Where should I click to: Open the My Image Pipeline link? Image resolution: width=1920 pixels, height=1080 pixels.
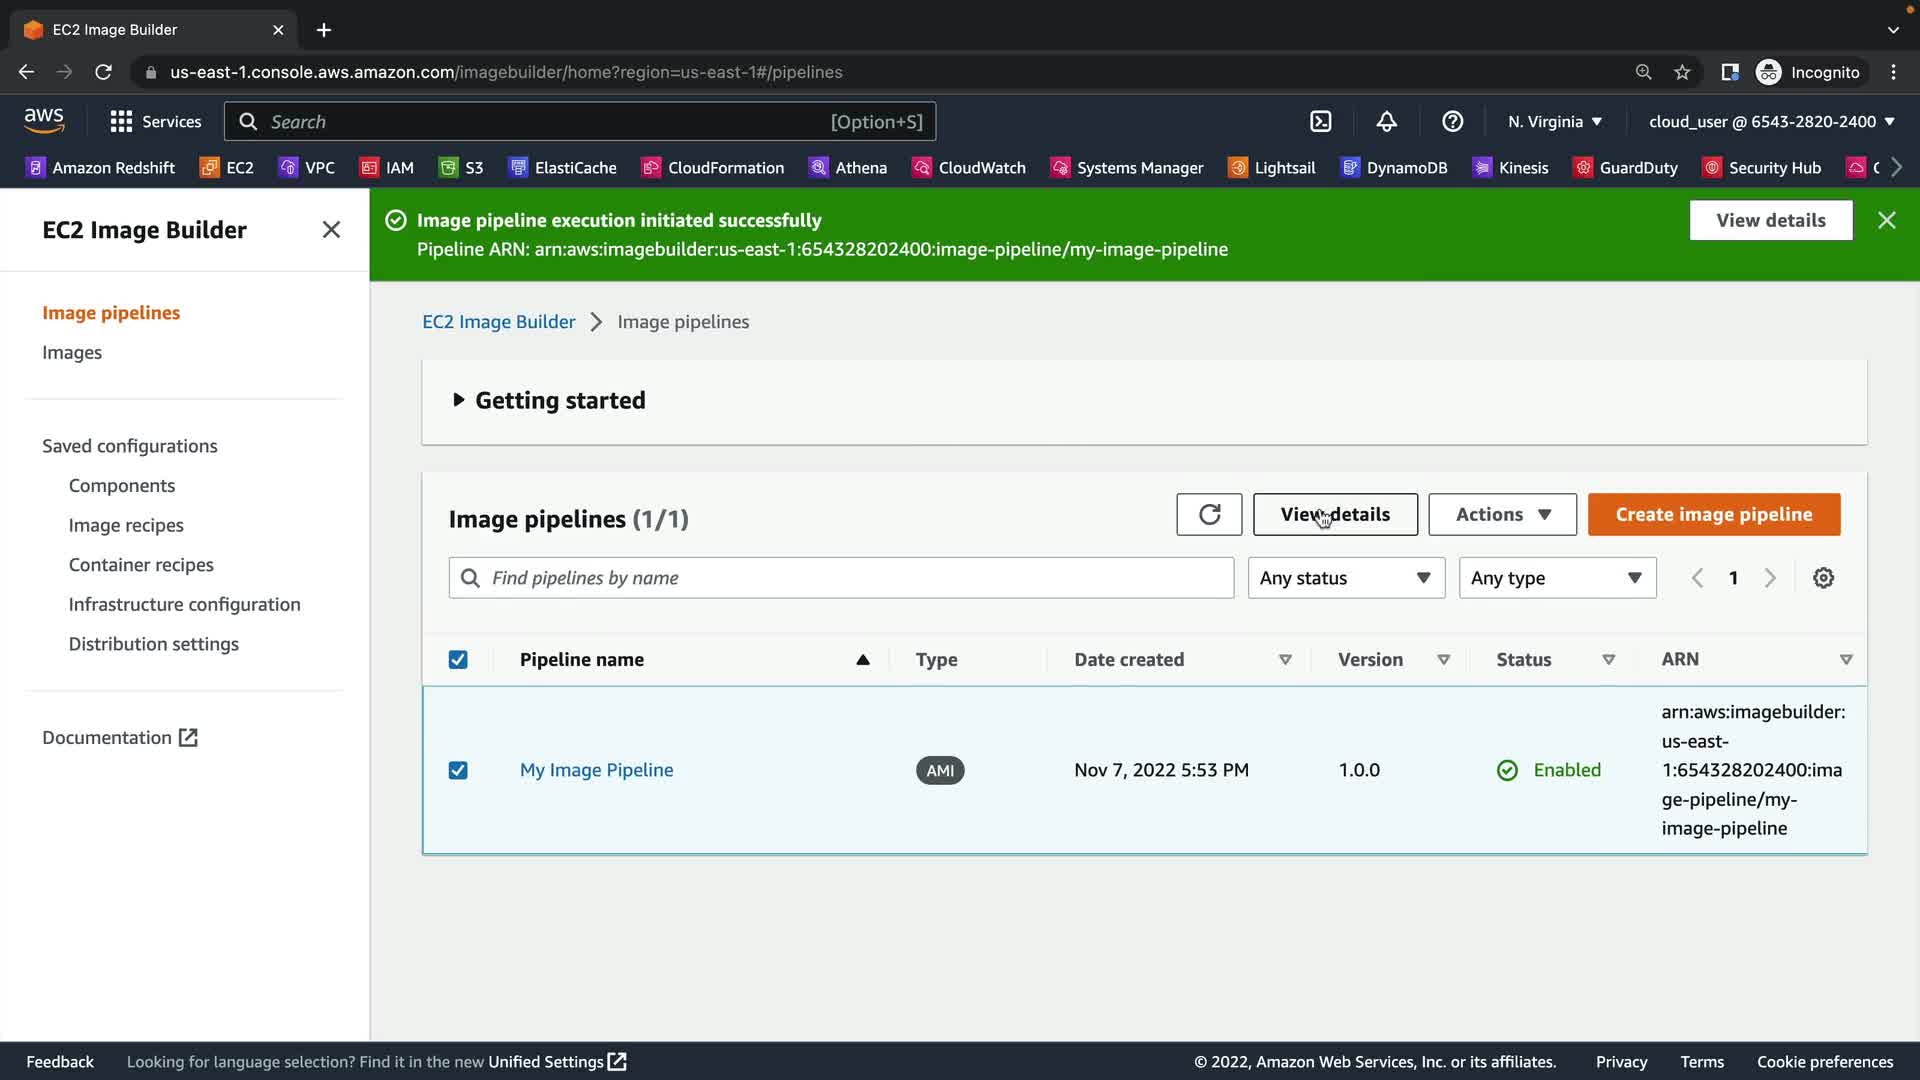point(596,770)
